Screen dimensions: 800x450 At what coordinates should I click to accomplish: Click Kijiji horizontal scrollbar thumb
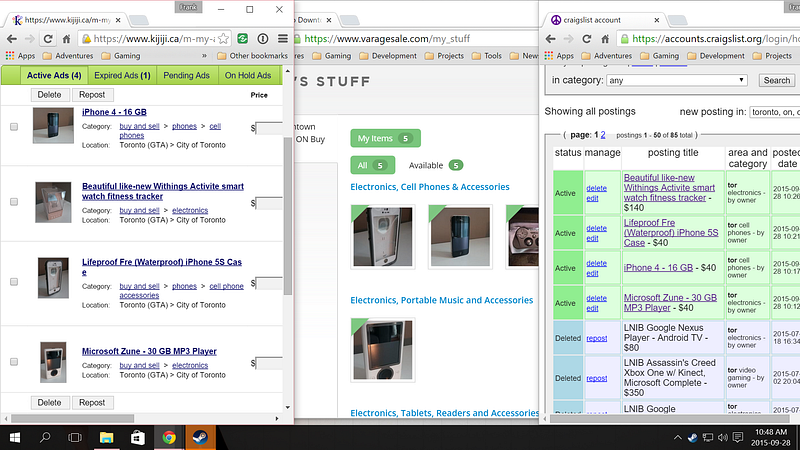(72, 418)
